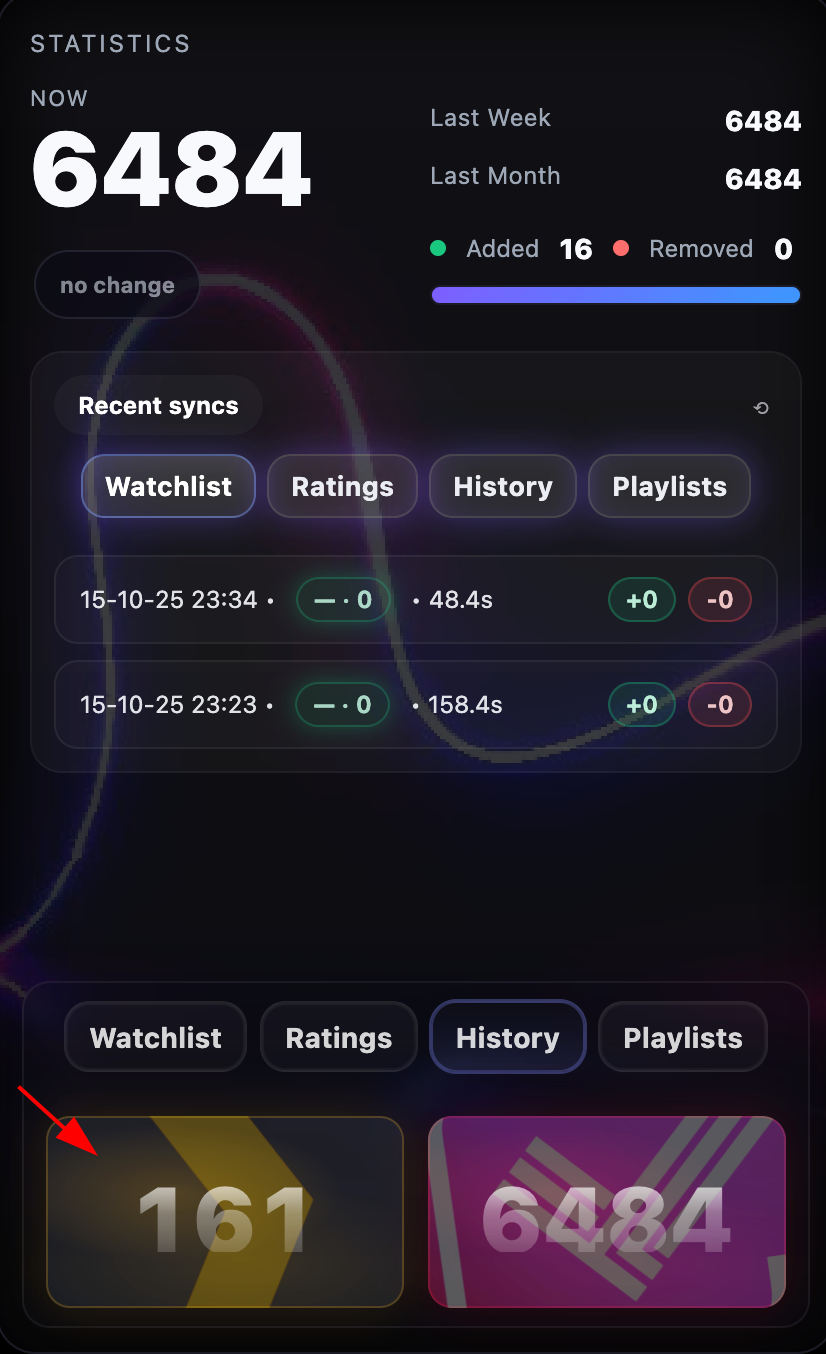Click the red -0 badge in 23:23 row
The width and height of the screenshot is (826, 1354).
pos(720,705)
